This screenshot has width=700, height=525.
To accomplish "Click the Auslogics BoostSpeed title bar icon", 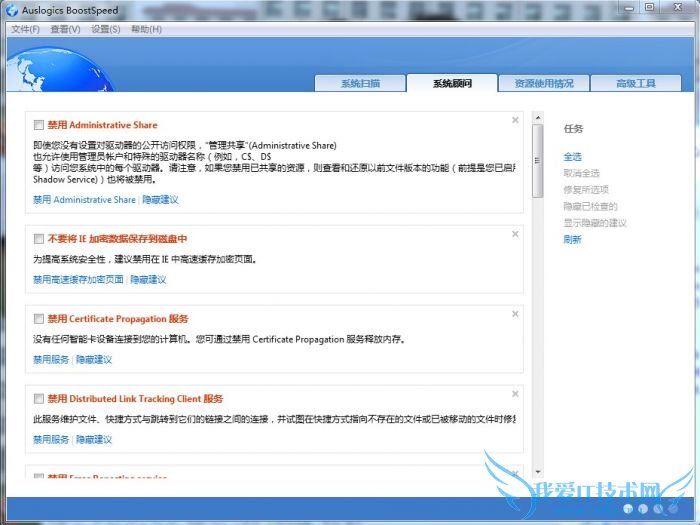I will click(12, 10).
